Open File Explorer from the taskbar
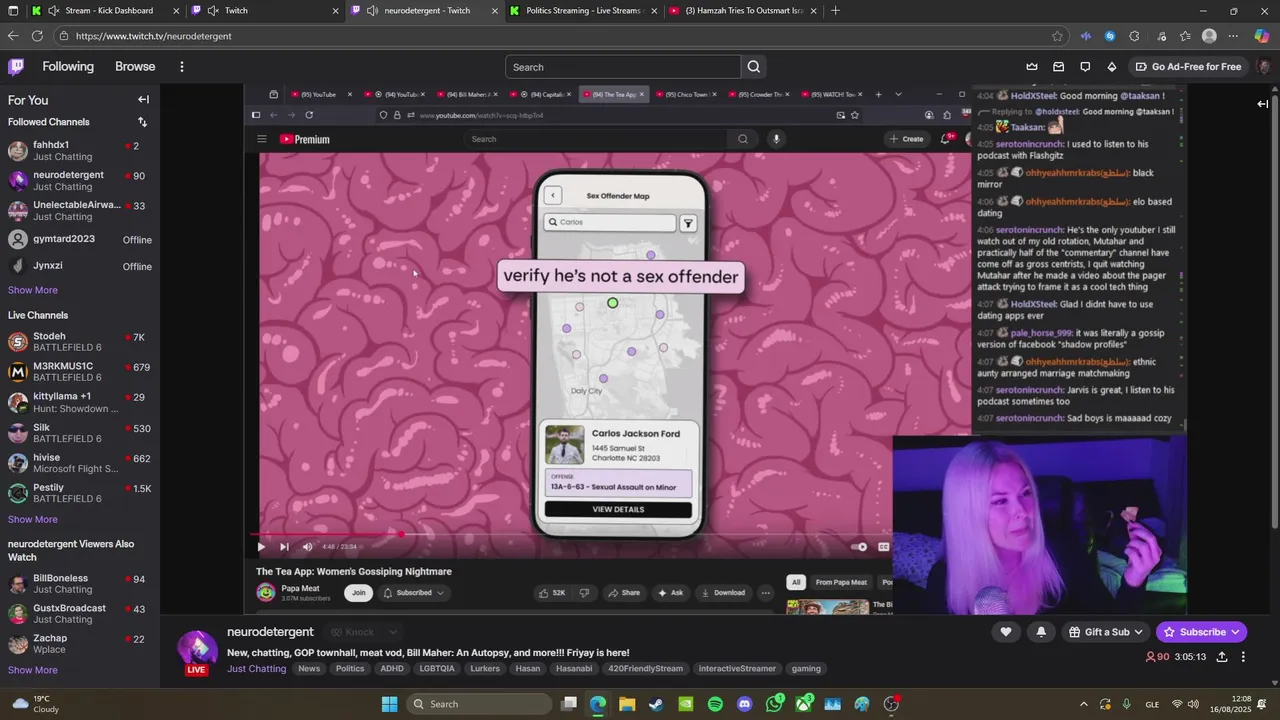Screen dimensions: 1280x720 tap(627, 704)
